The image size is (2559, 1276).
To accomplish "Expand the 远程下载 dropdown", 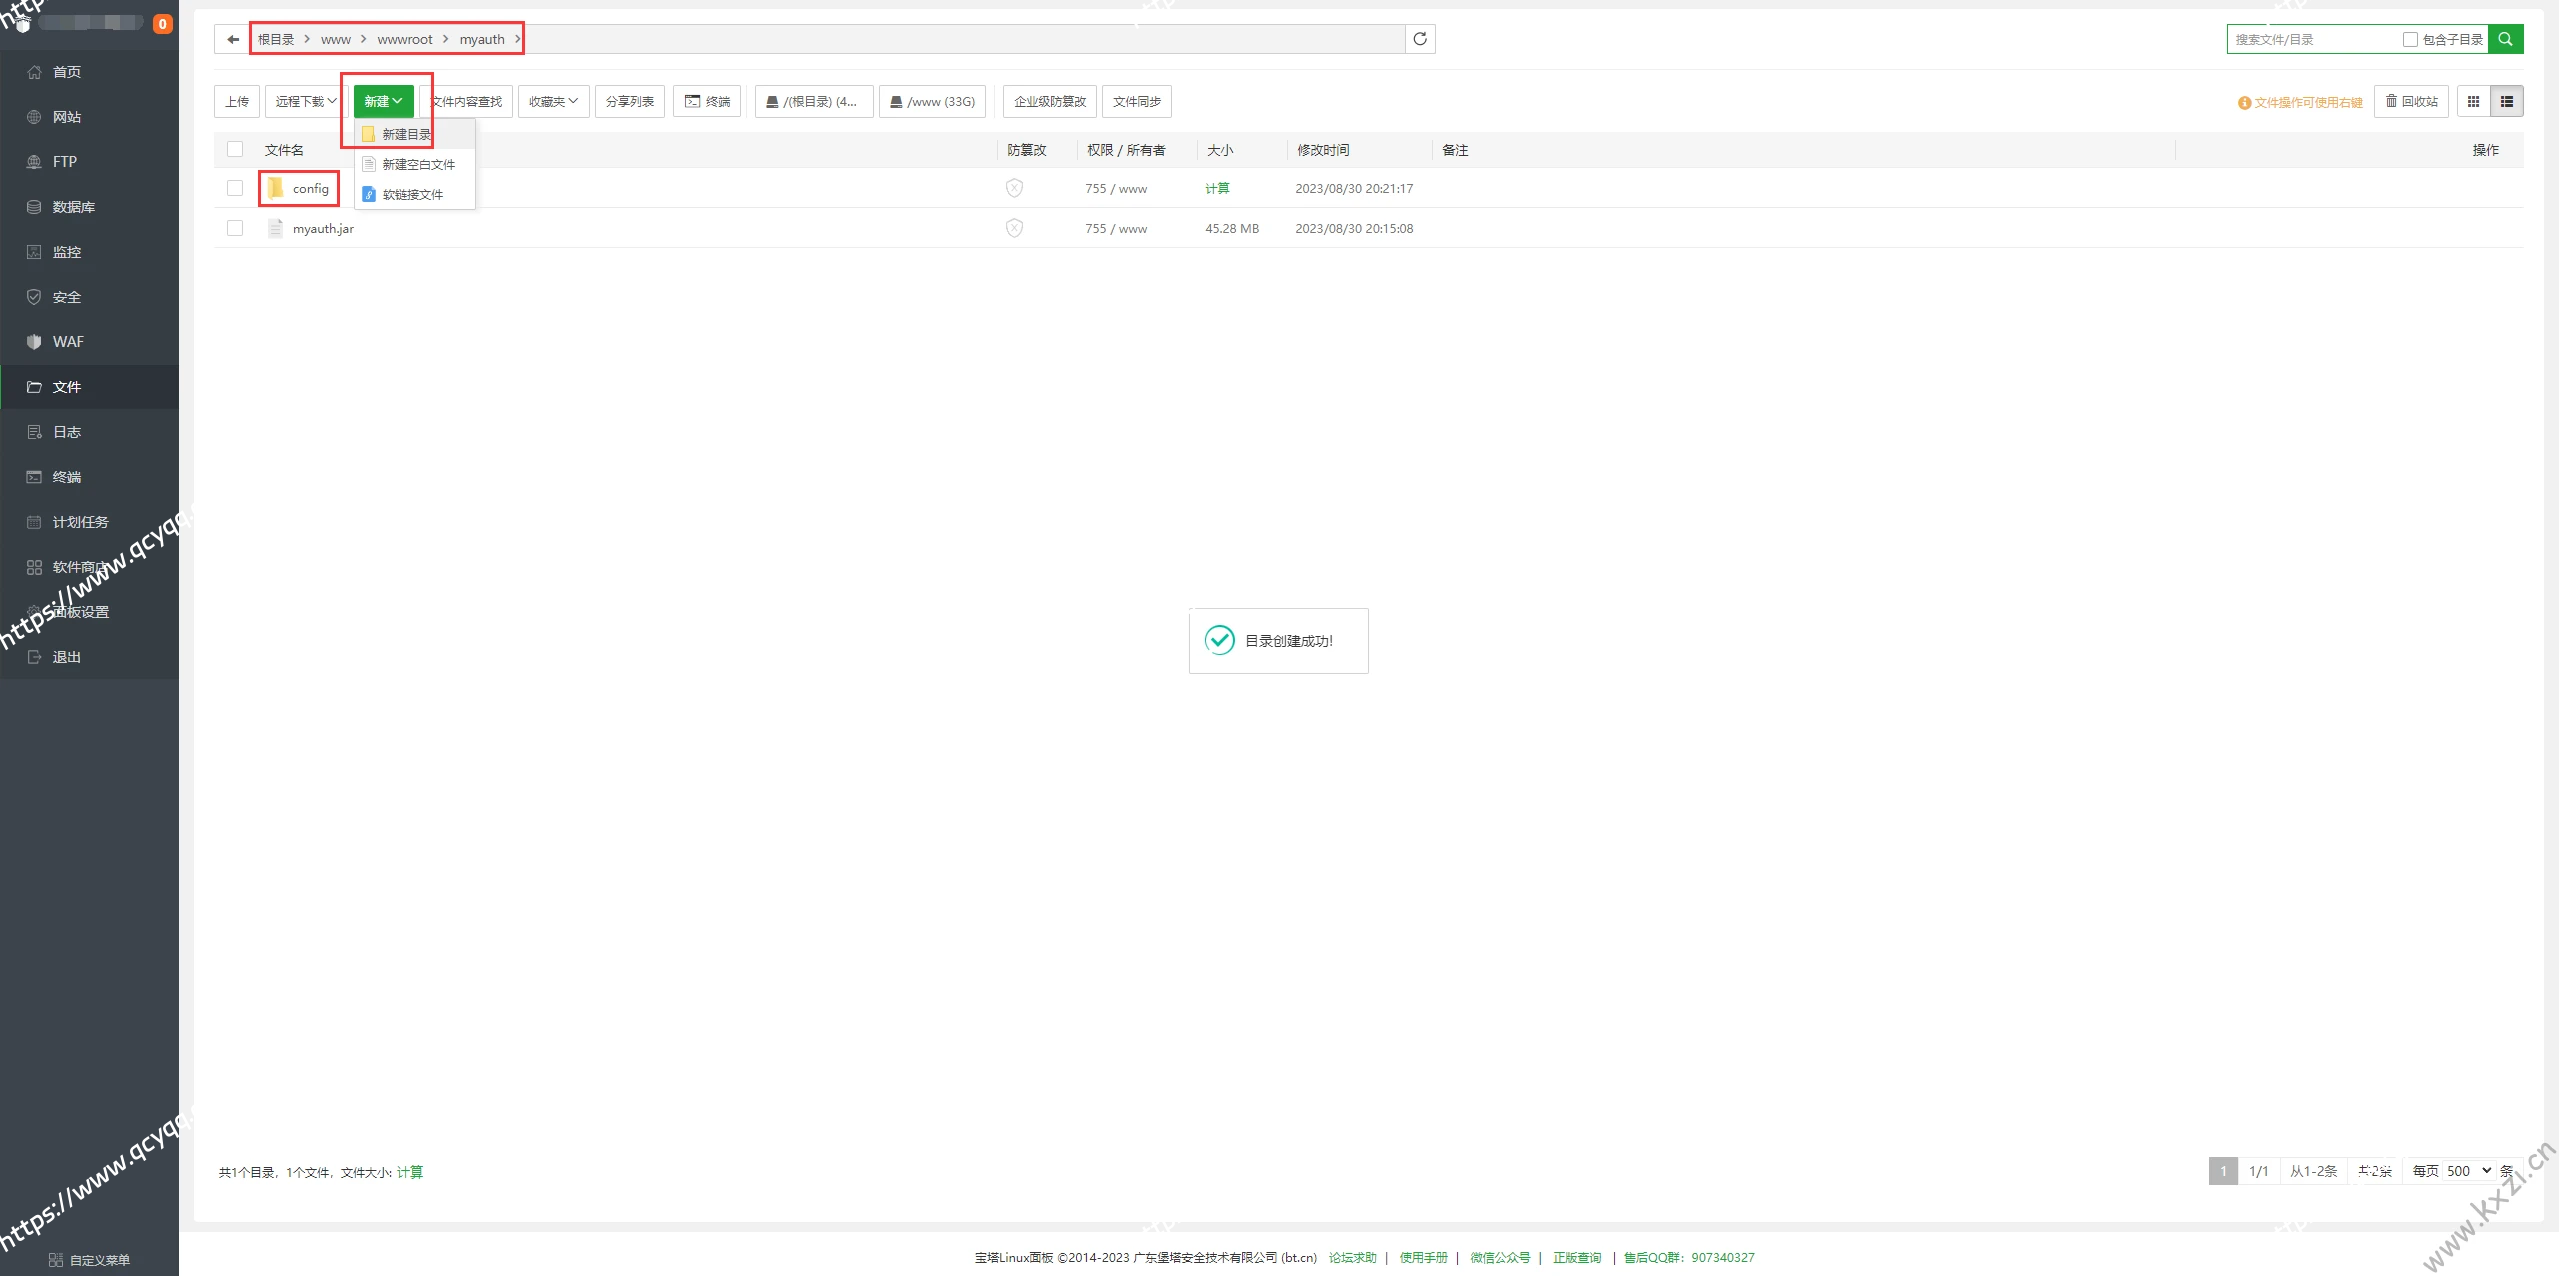I will click(305, 101).
